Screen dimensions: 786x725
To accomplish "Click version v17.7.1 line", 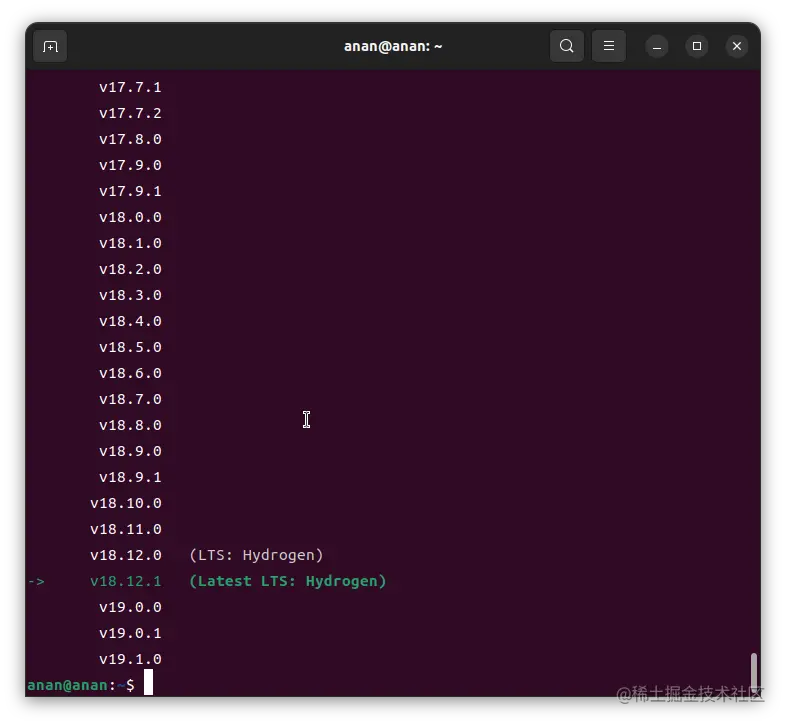I will pos(130,87).
